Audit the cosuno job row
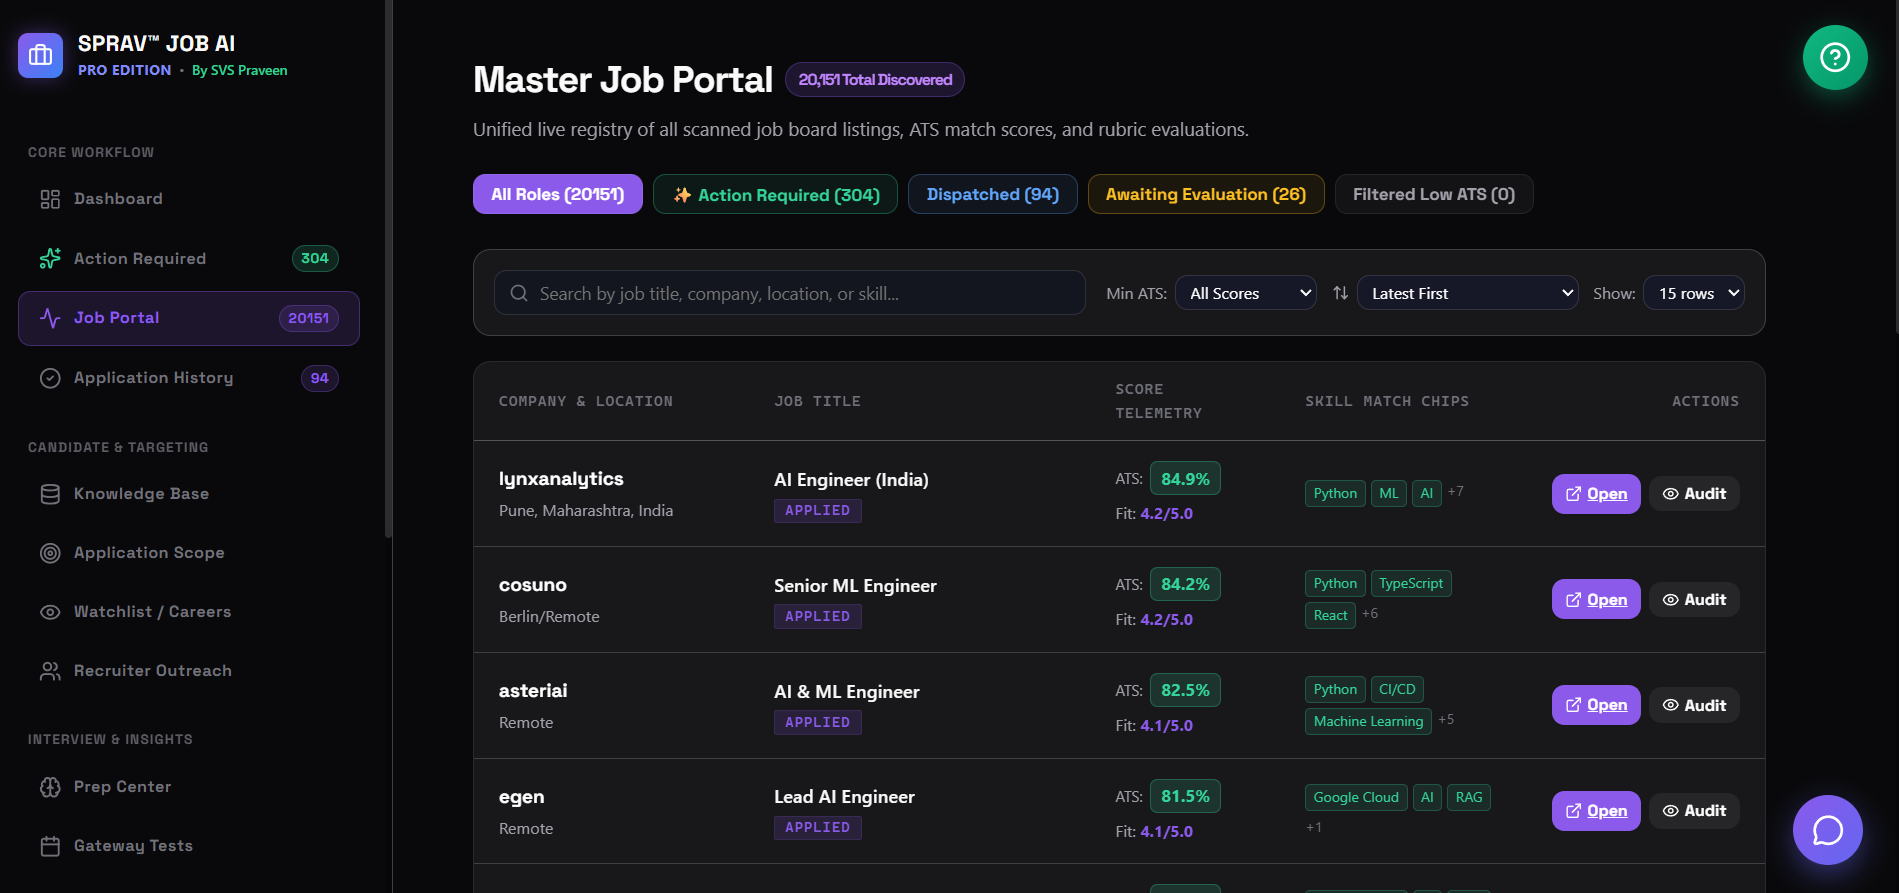This screenshot has height=893, width=1899. click(x=1694, y=600)
